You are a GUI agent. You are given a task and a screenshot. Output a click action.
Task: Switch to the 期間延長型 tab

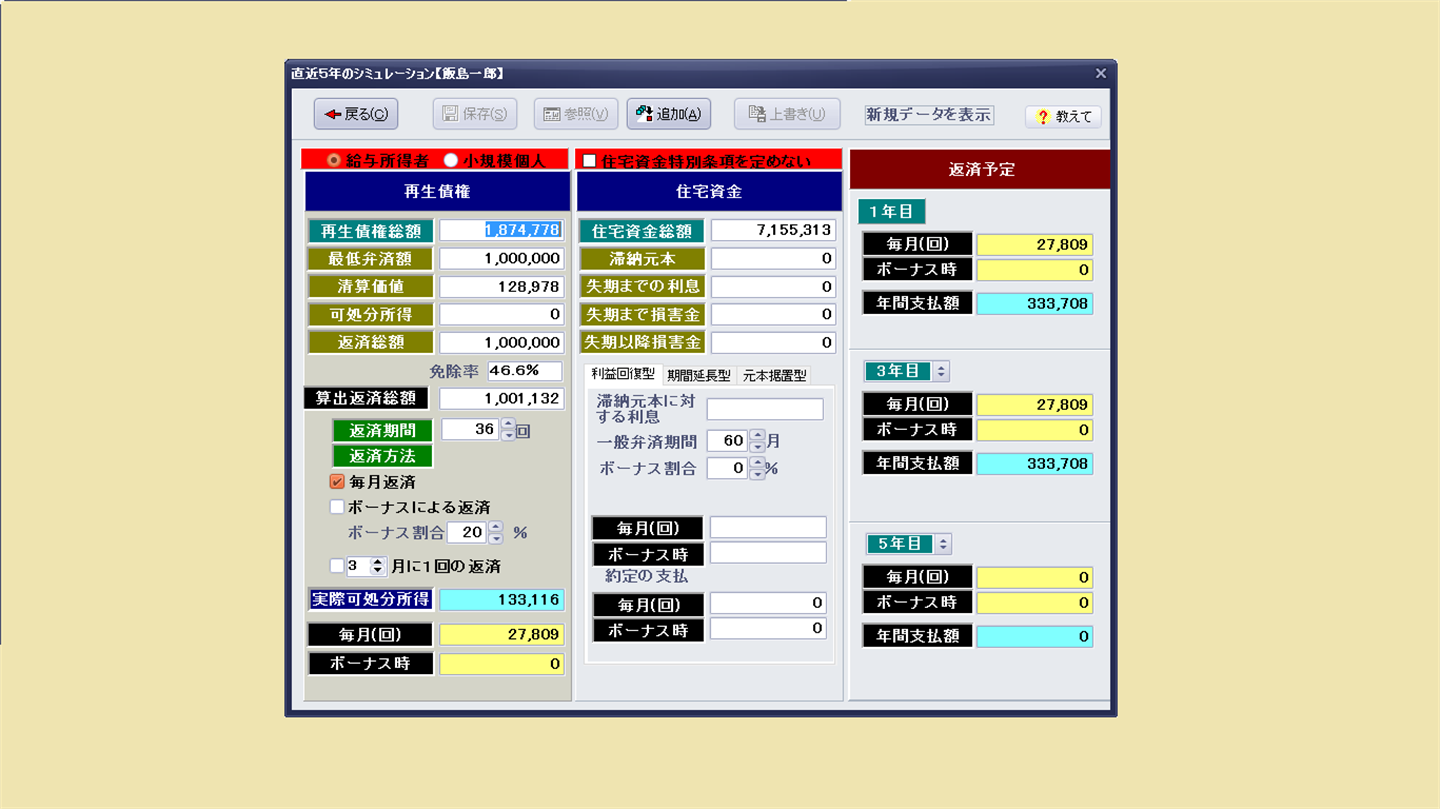click(698, 376)
